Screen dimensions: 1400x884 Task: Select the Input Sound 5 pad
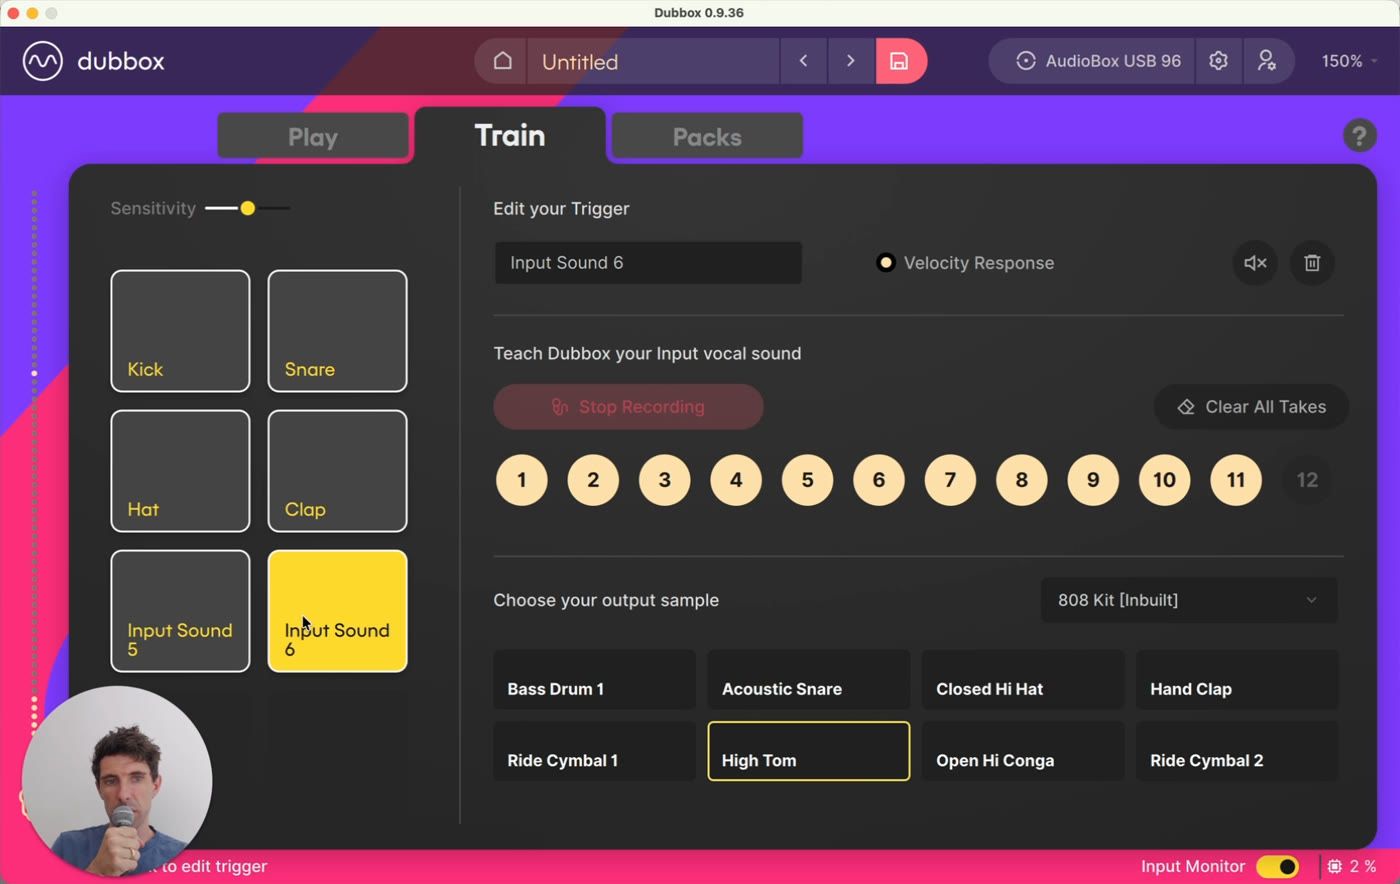[180, 611]
